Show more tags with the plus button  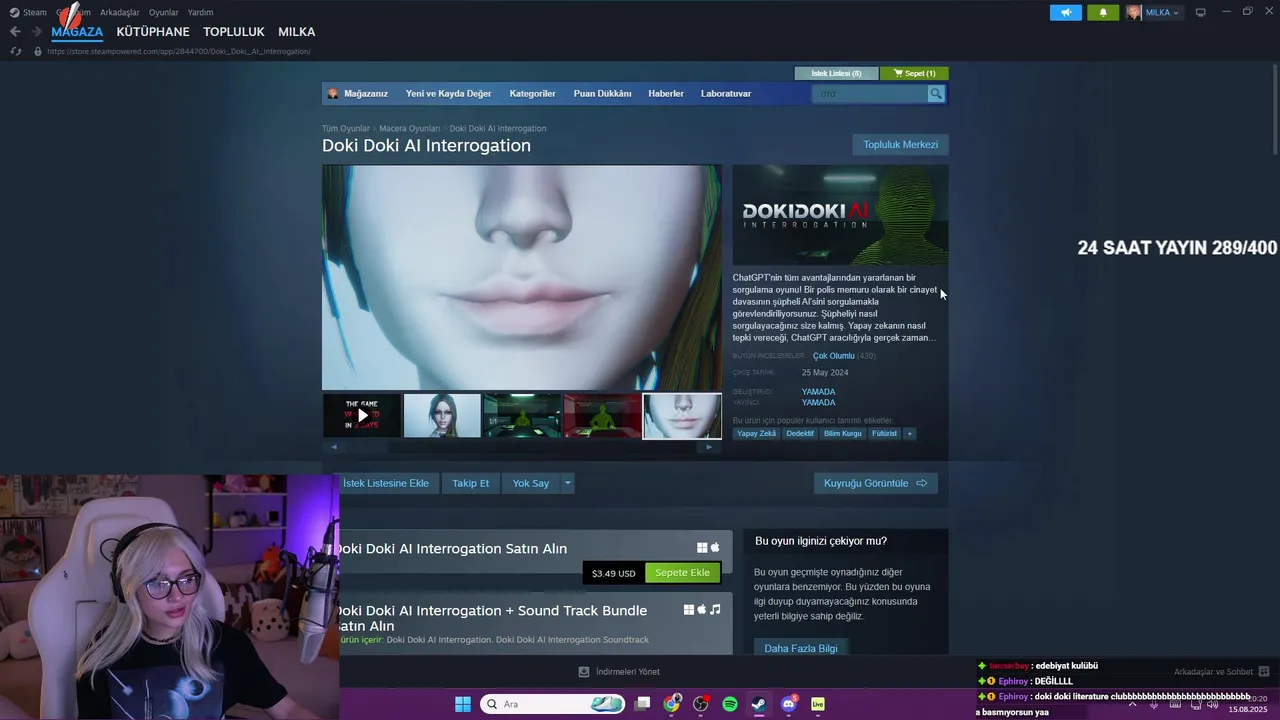[909, 434]
